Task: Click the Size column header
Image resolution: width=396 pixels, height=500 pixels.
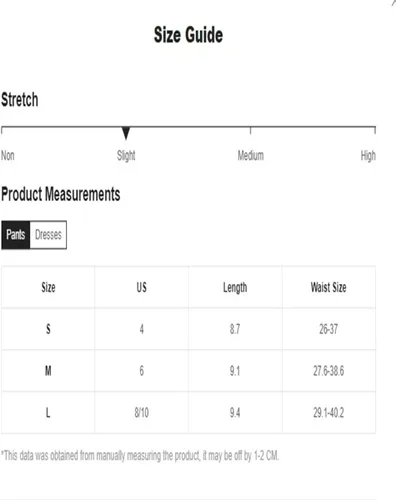Action: coord(48,287)
